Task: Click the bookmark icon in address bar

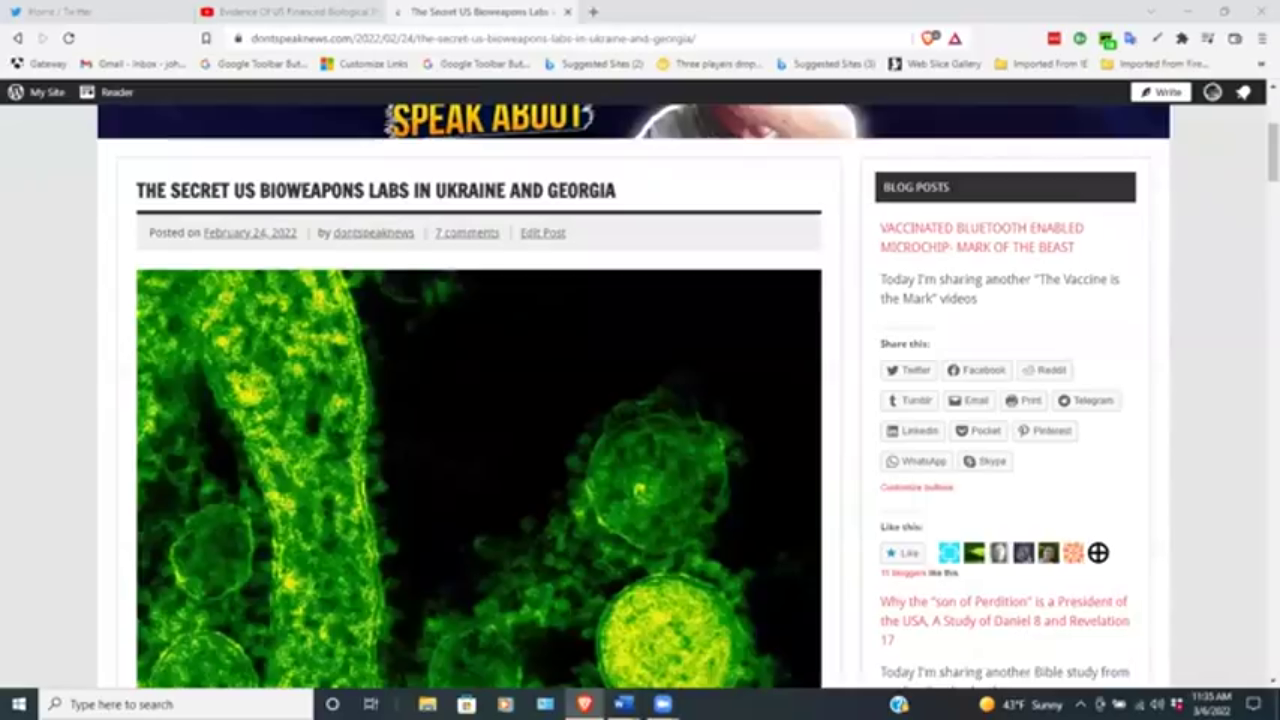Action: coord(206,38)
